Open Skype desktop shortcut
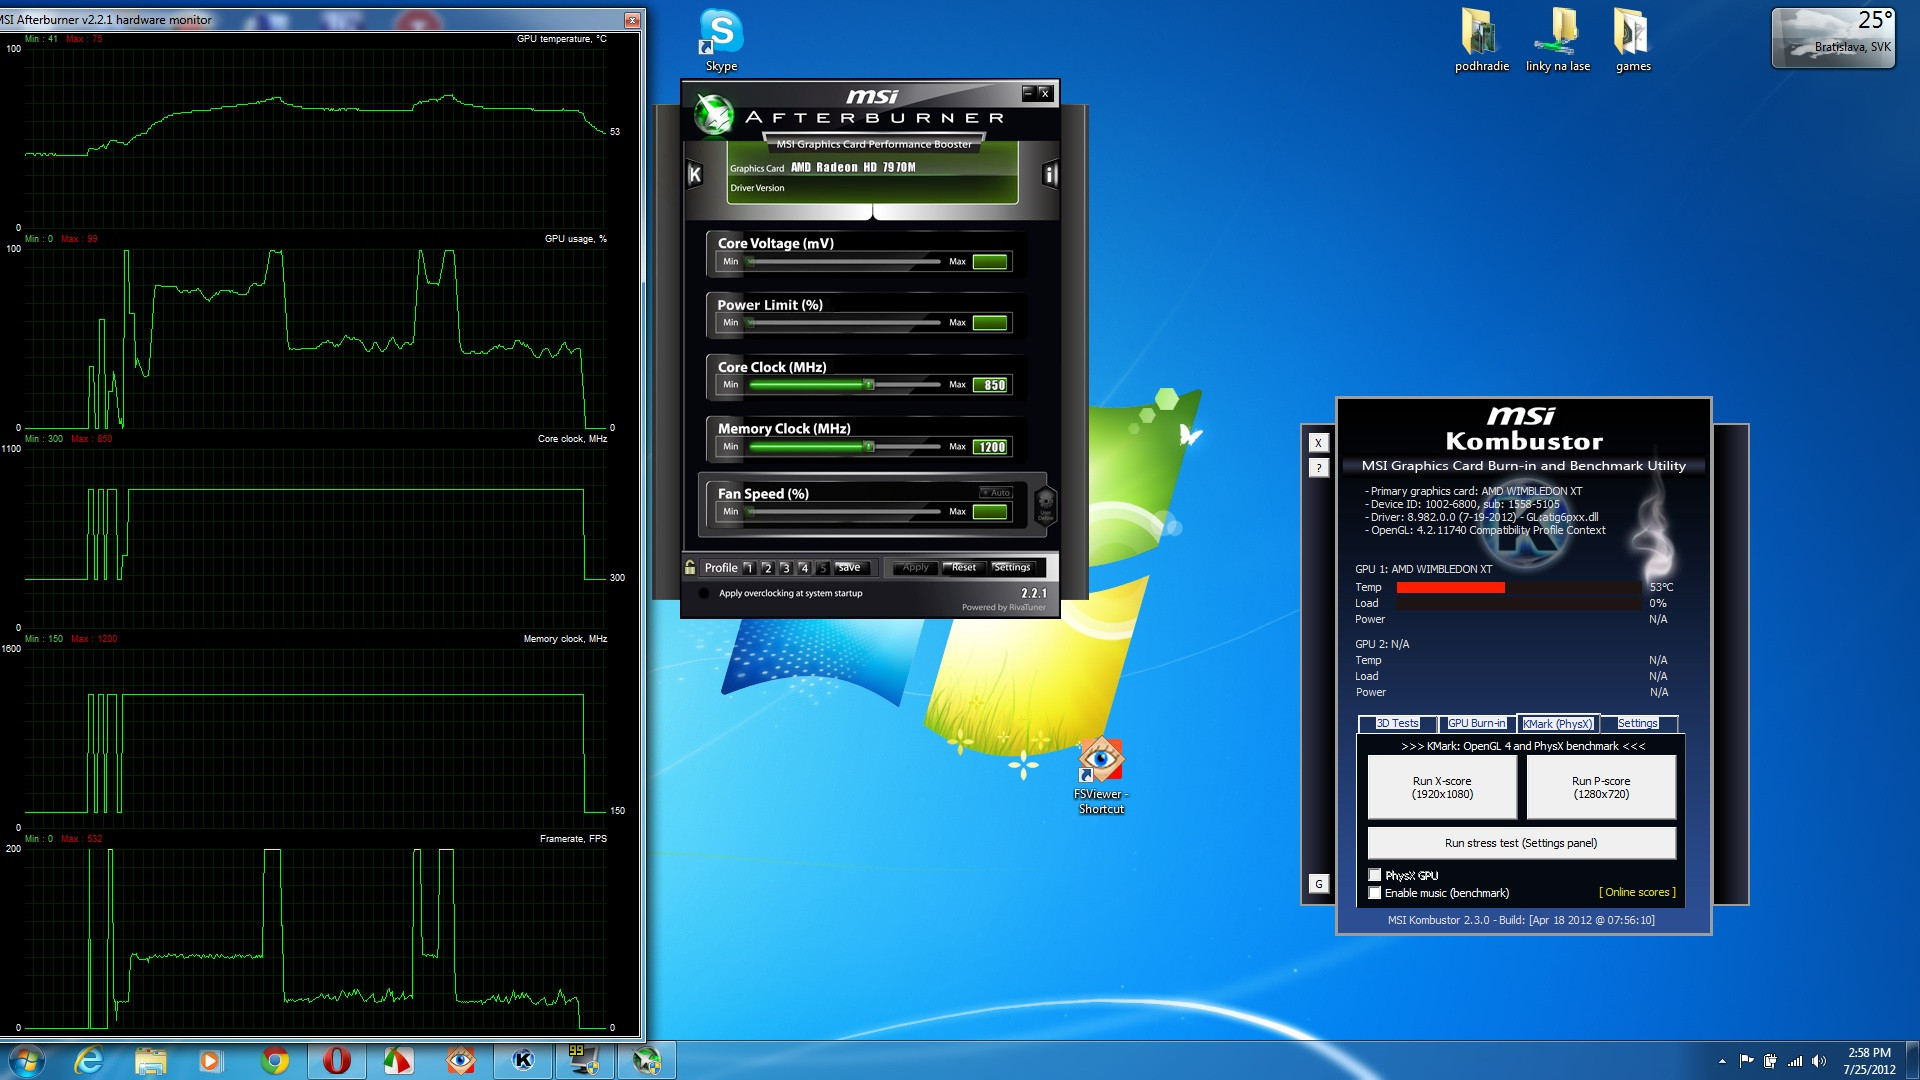The image size is (1920, 1080). [x=721, y=40]
